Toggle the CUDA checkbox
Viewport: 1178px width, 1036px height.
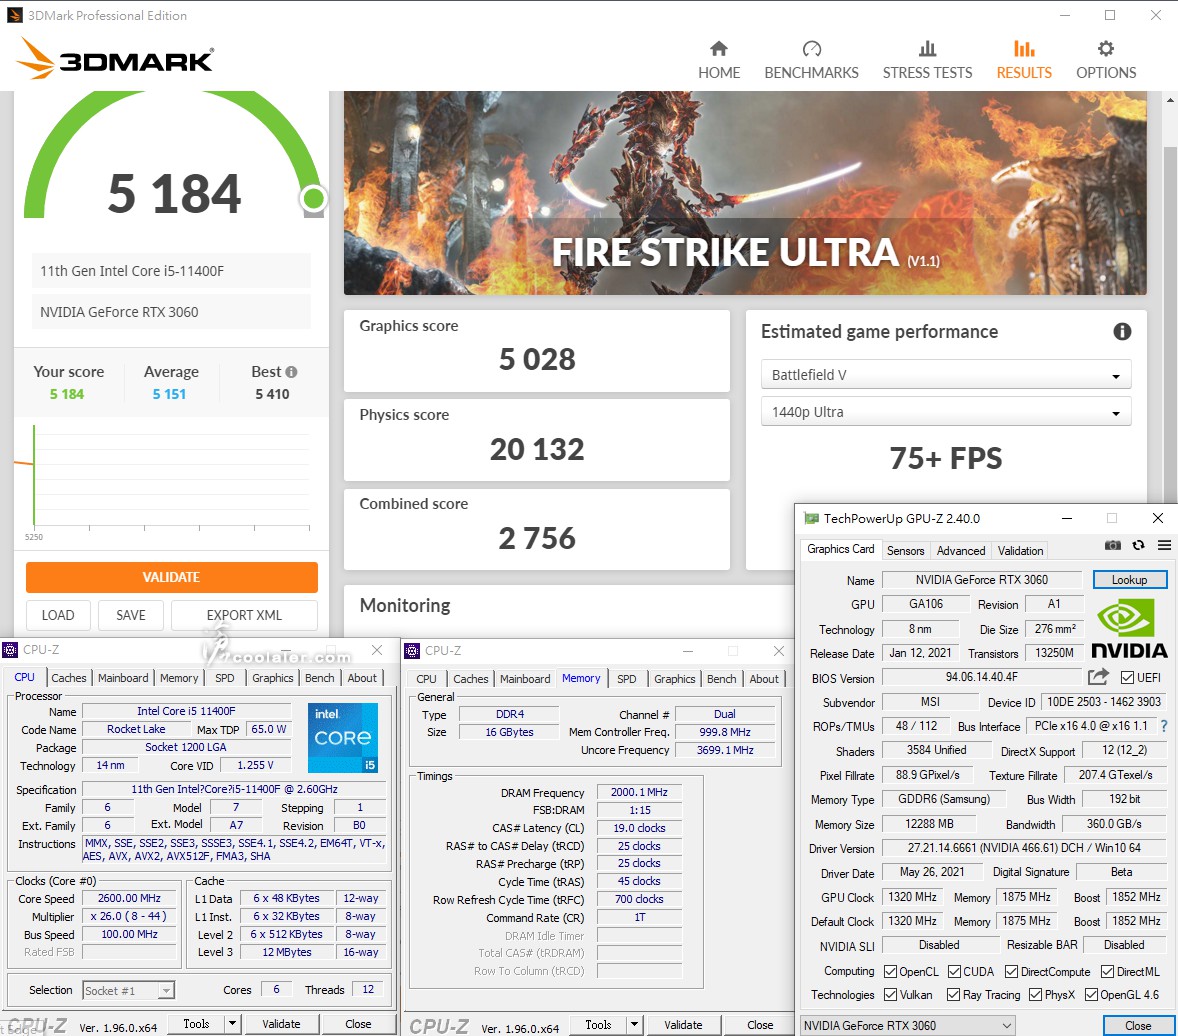(954, 971)
